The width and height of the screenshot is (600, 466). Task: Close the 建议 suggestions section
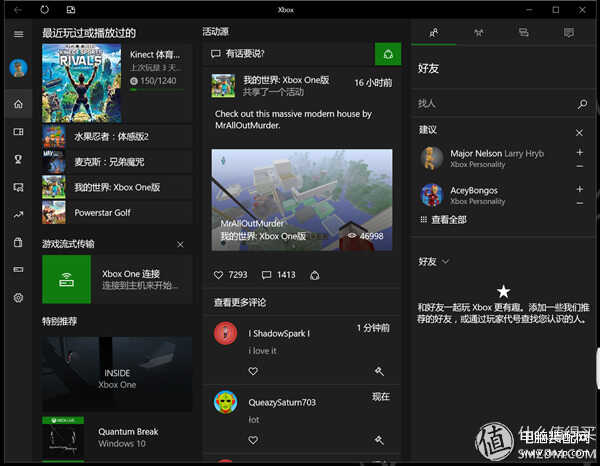pos(579,132)
